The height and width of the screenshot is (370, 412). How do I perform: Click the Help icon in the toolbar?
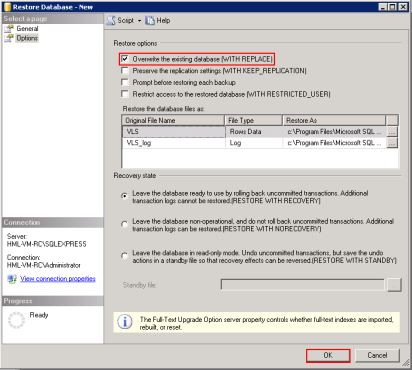150,20
